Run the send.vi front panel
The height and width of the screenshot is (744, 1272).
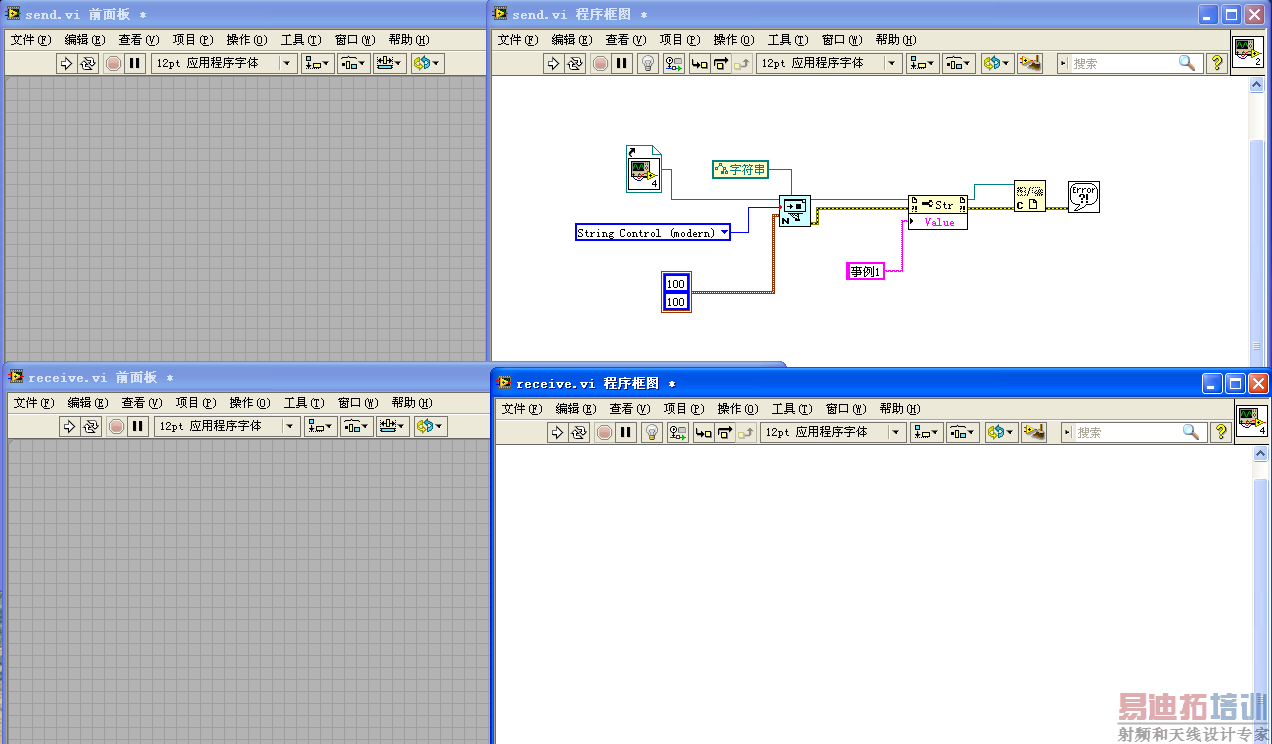tap(66, 63)
